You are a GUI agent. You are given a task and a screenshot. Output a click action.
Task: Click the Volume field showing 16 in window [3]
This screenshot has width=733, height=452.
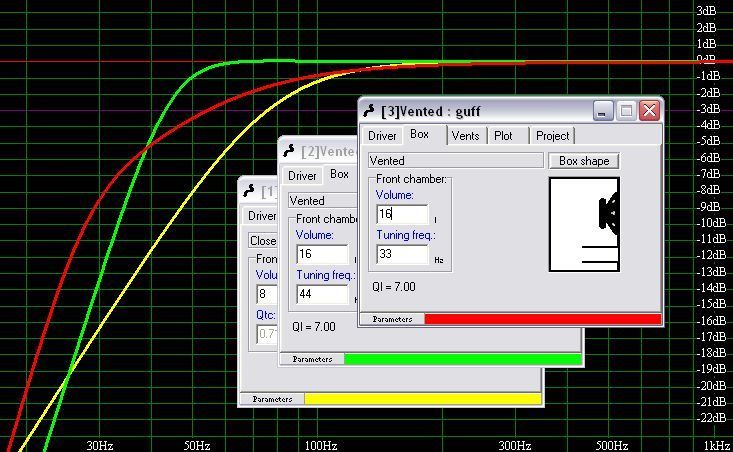point(402,214)
